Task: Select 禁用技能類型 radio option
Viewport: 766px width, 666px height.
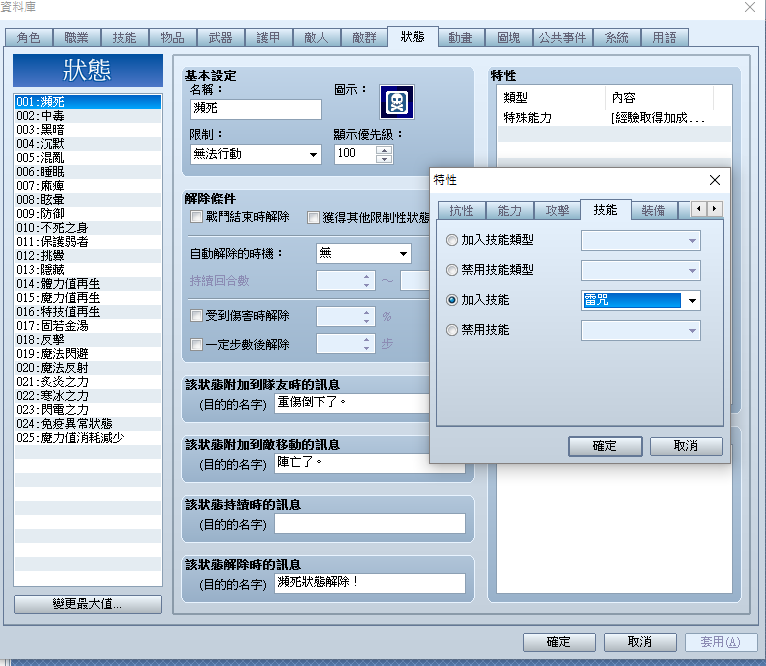Action: (x=452, y=270)
